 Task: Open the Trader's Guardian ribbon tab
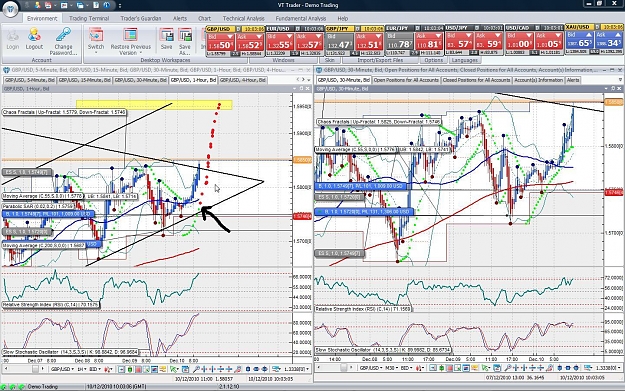pos(141,18)
